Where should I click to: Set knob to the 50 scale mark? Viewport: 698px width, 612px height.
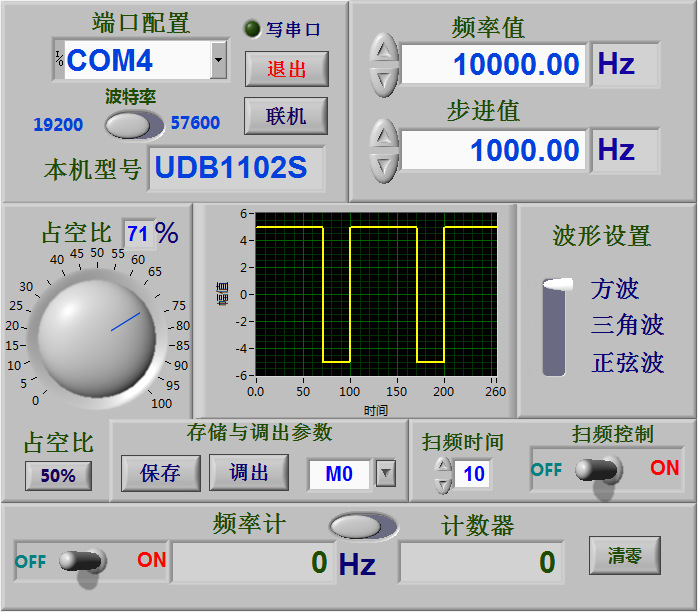point(97,253)
